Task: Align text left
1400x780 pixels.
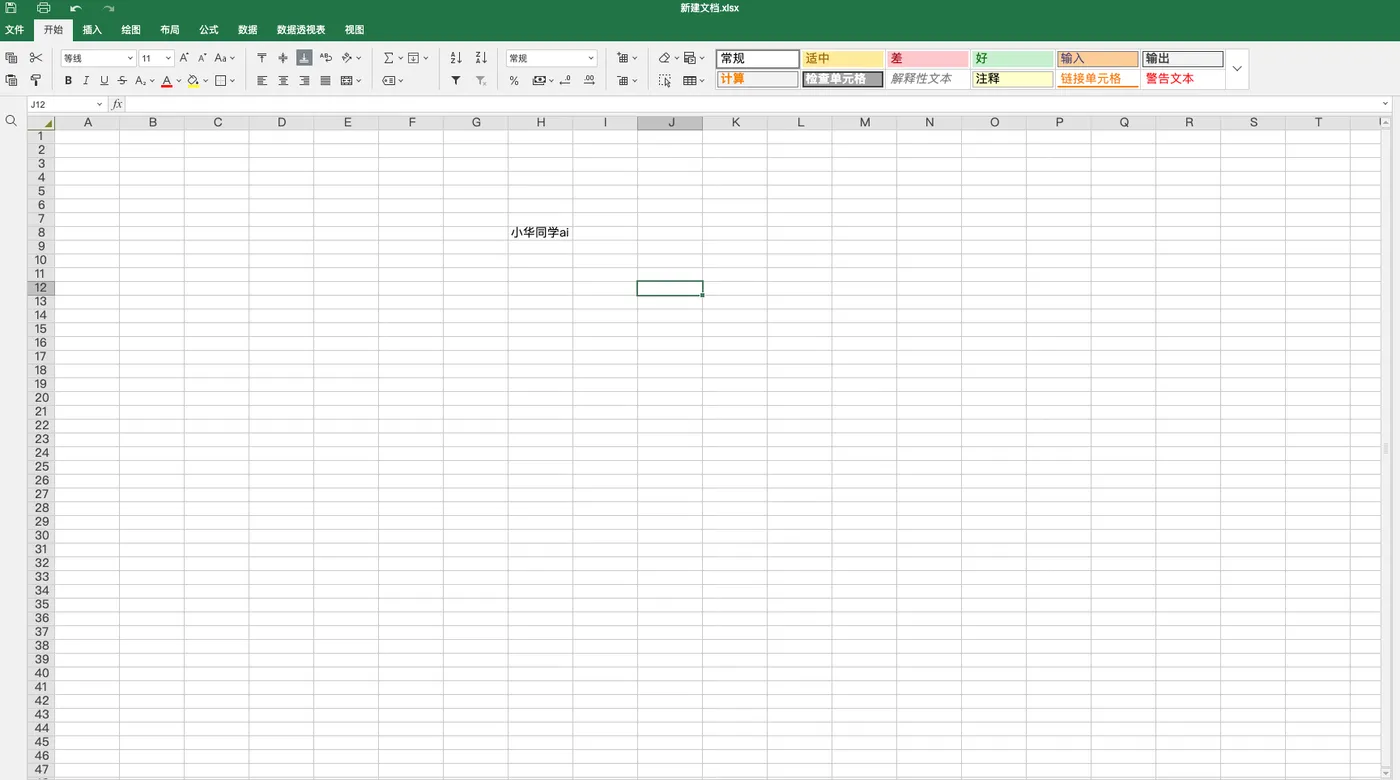Action: pos(262,81)
